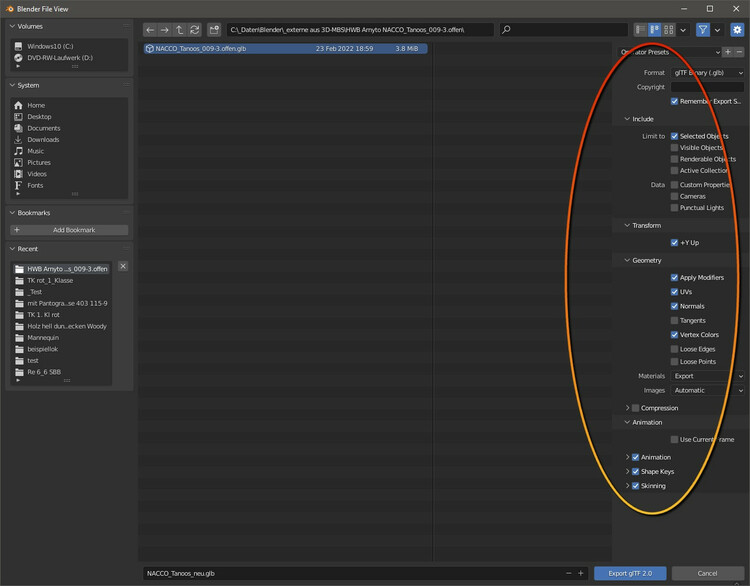Open recent folder TK rot_1_Klasse
750x586 pixels.
click(x=61, y=280)
